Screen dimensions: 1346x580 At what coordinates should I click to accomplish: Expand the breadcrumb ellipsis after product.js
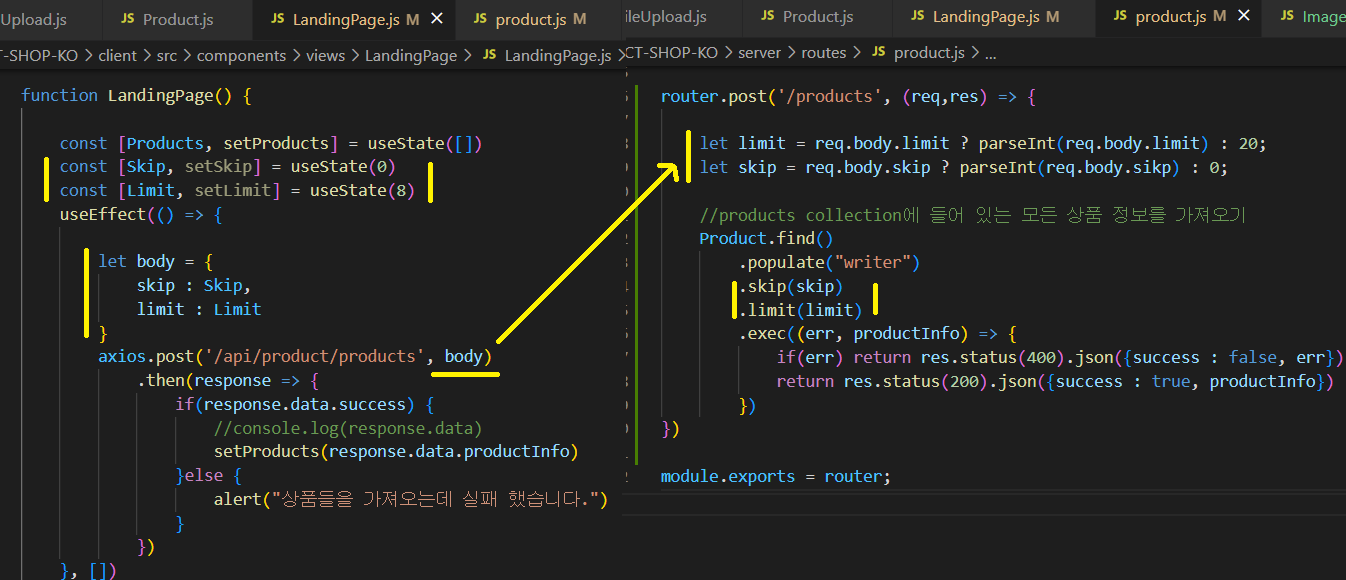click(990, 52)
